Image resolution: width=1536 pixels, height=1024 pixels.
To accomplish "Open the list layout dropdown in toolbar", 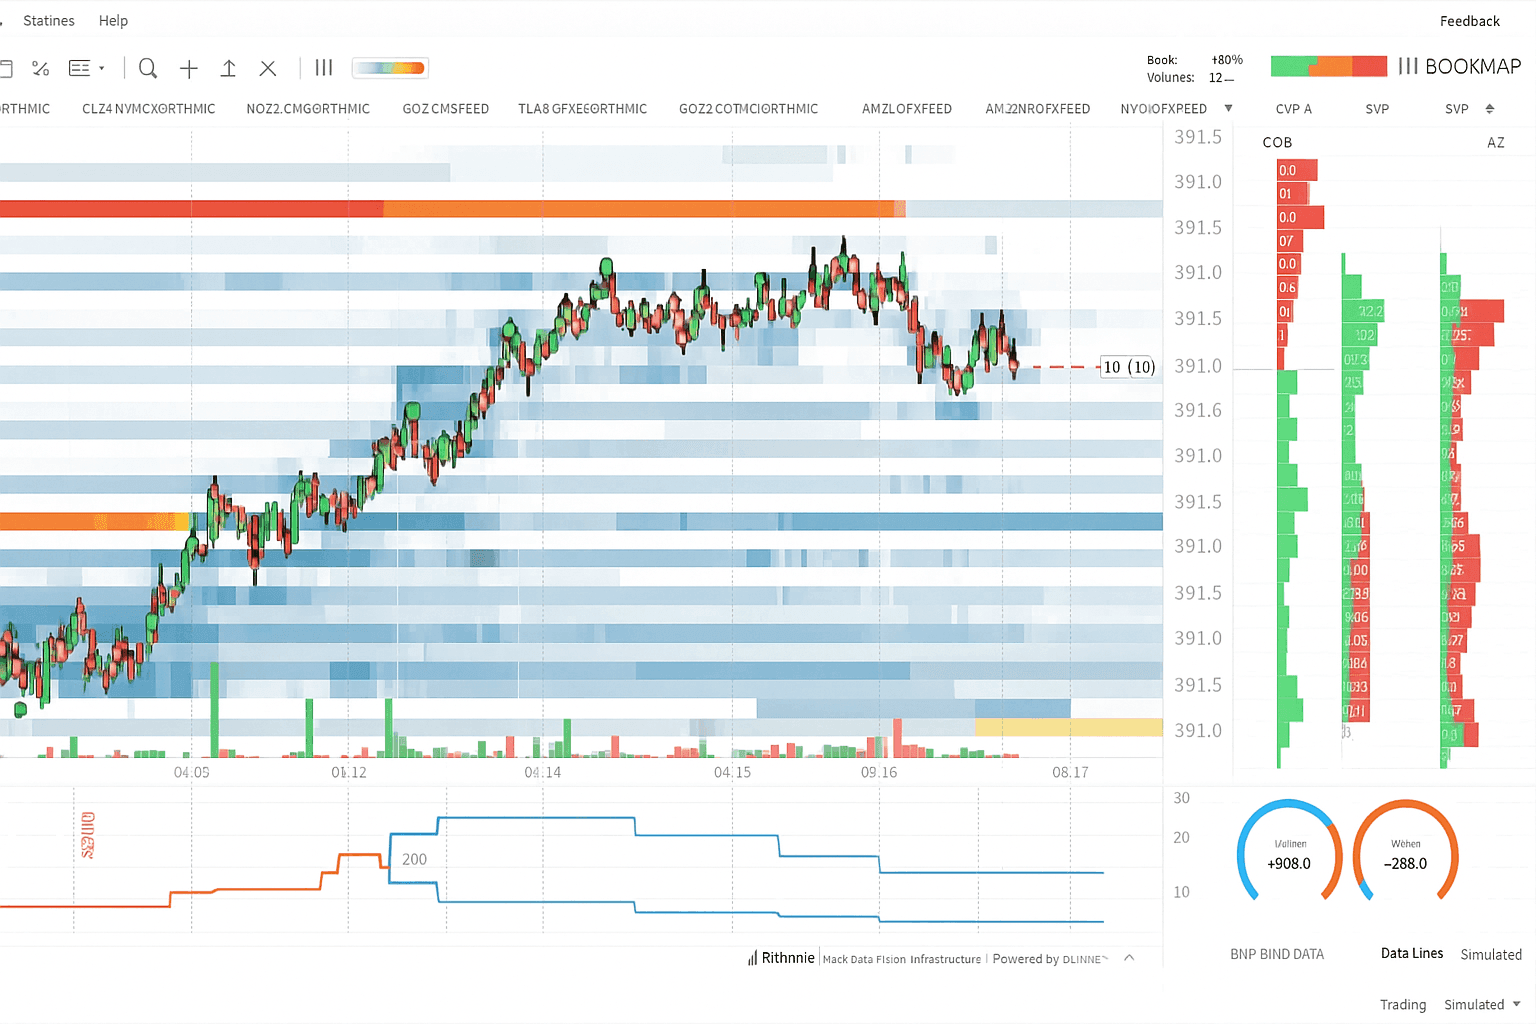I will coord(86,68).
